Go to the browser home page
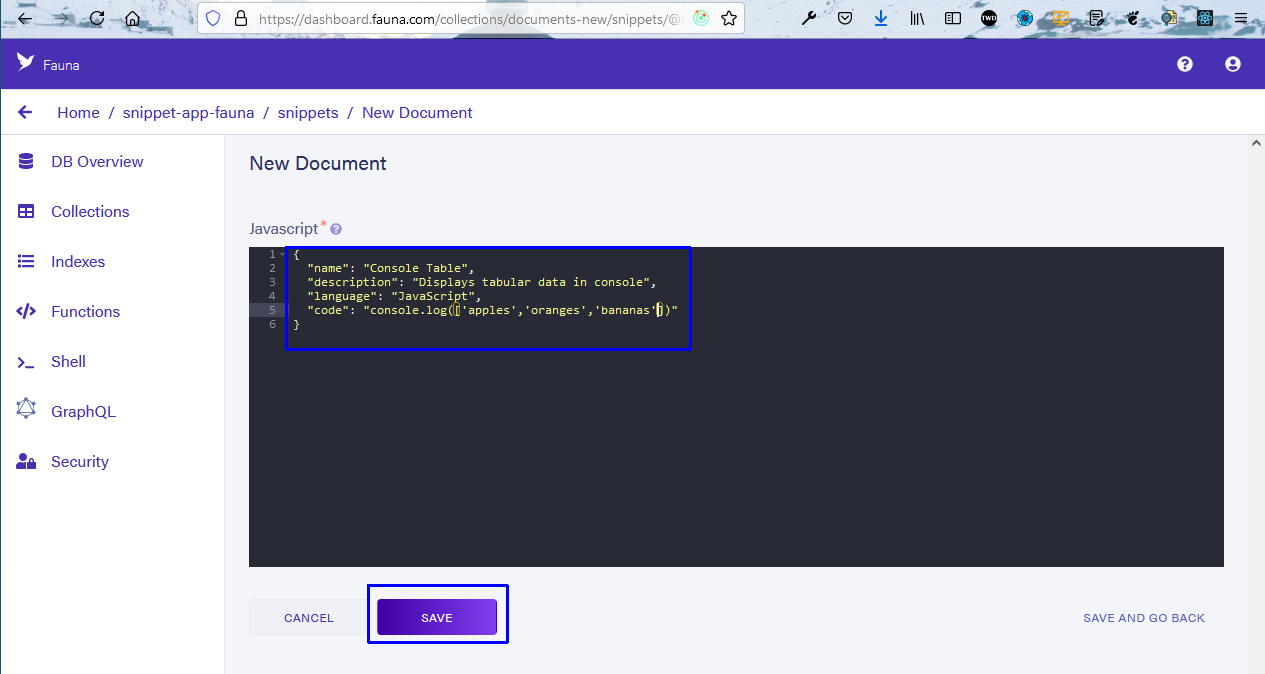Image resolution: width=1265 pixels, height=674 pixels. coord(132,18)
